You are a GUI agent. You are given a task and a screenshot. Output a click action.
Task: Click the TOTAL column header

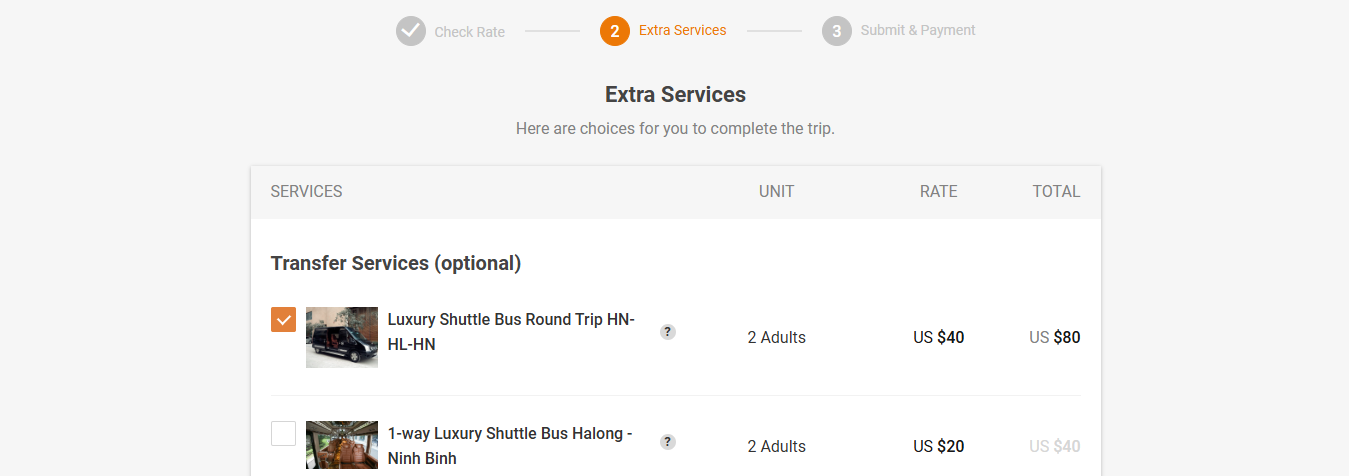tap(1056, 191)
